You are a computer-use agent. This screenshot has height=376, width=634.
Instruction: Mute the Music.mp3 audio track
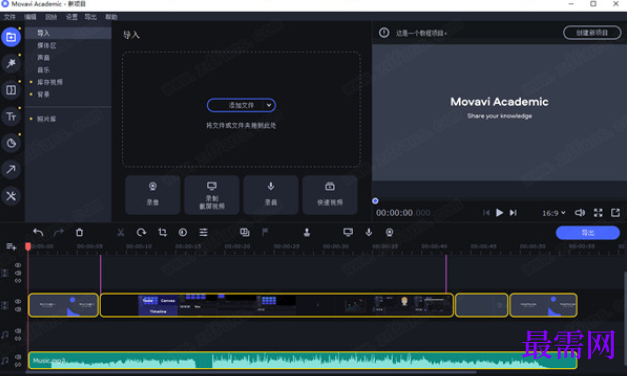tap(18, 357)
